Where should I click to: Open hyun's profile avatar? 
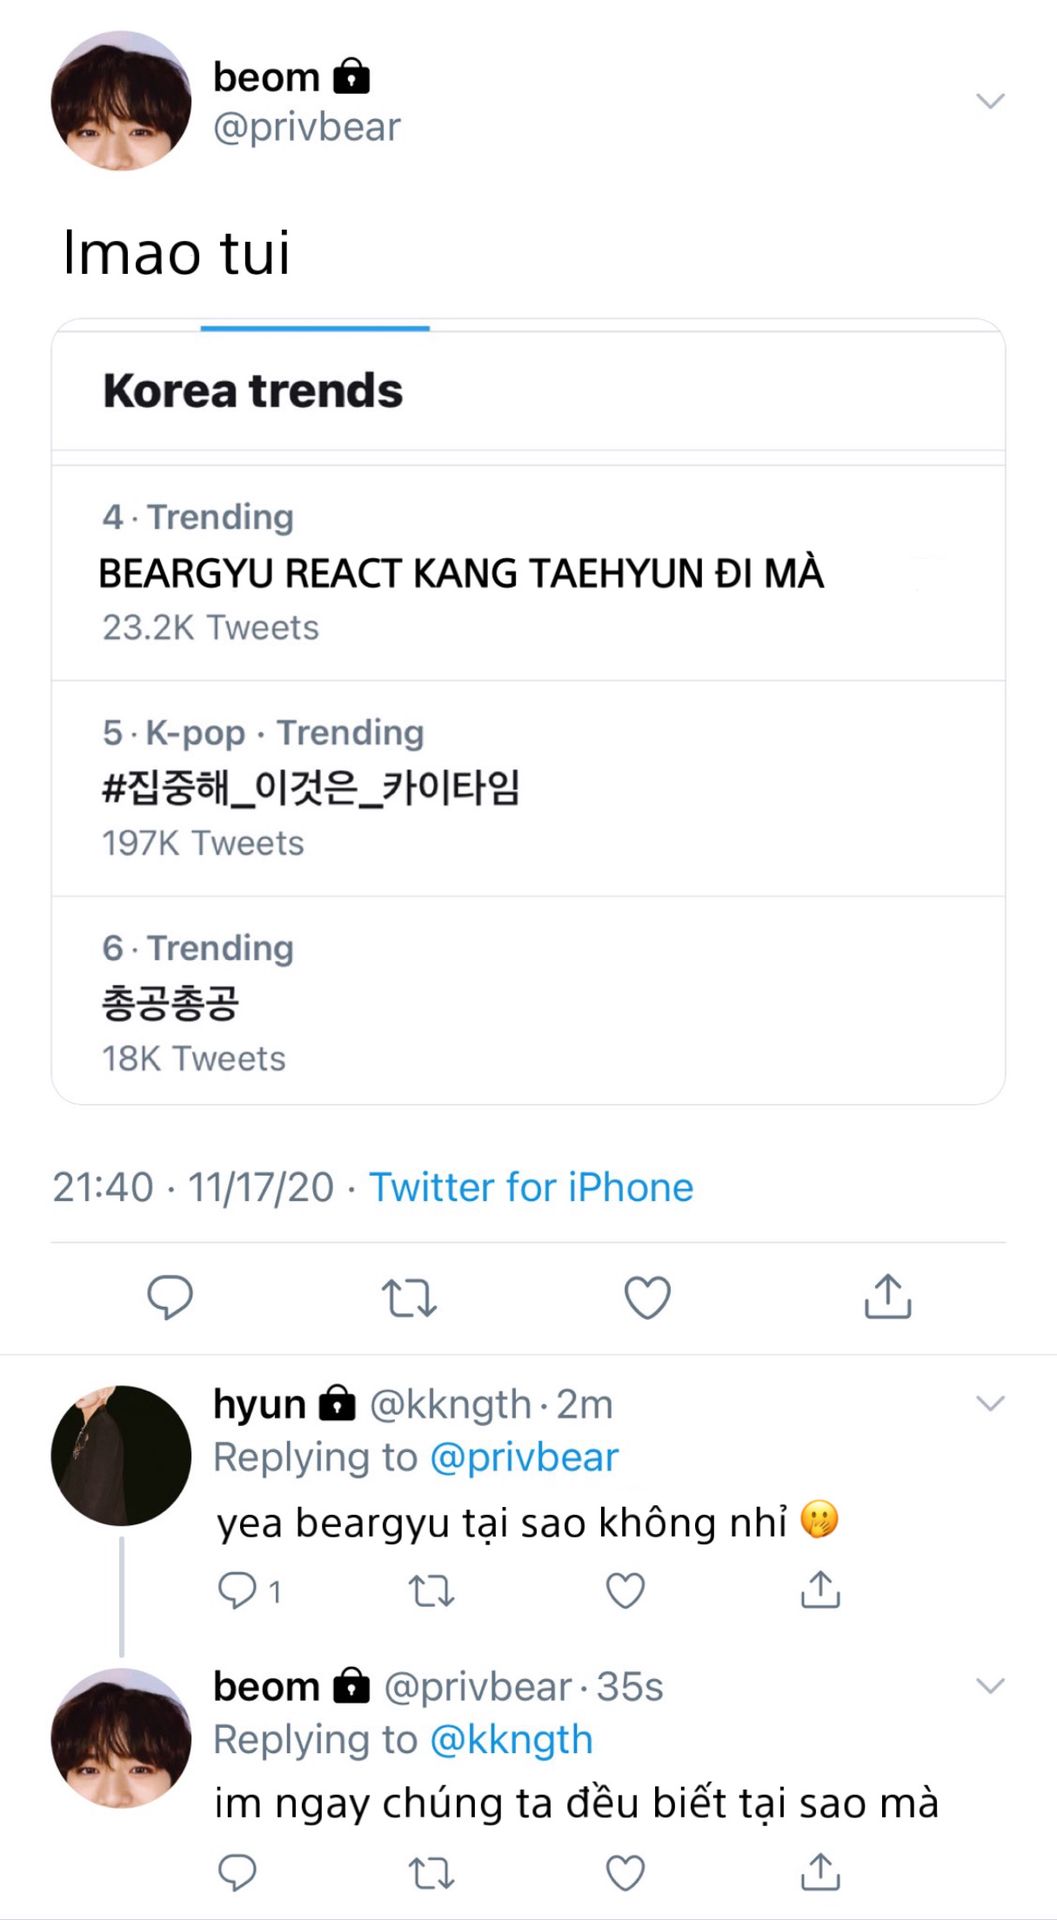point(121,1455)
